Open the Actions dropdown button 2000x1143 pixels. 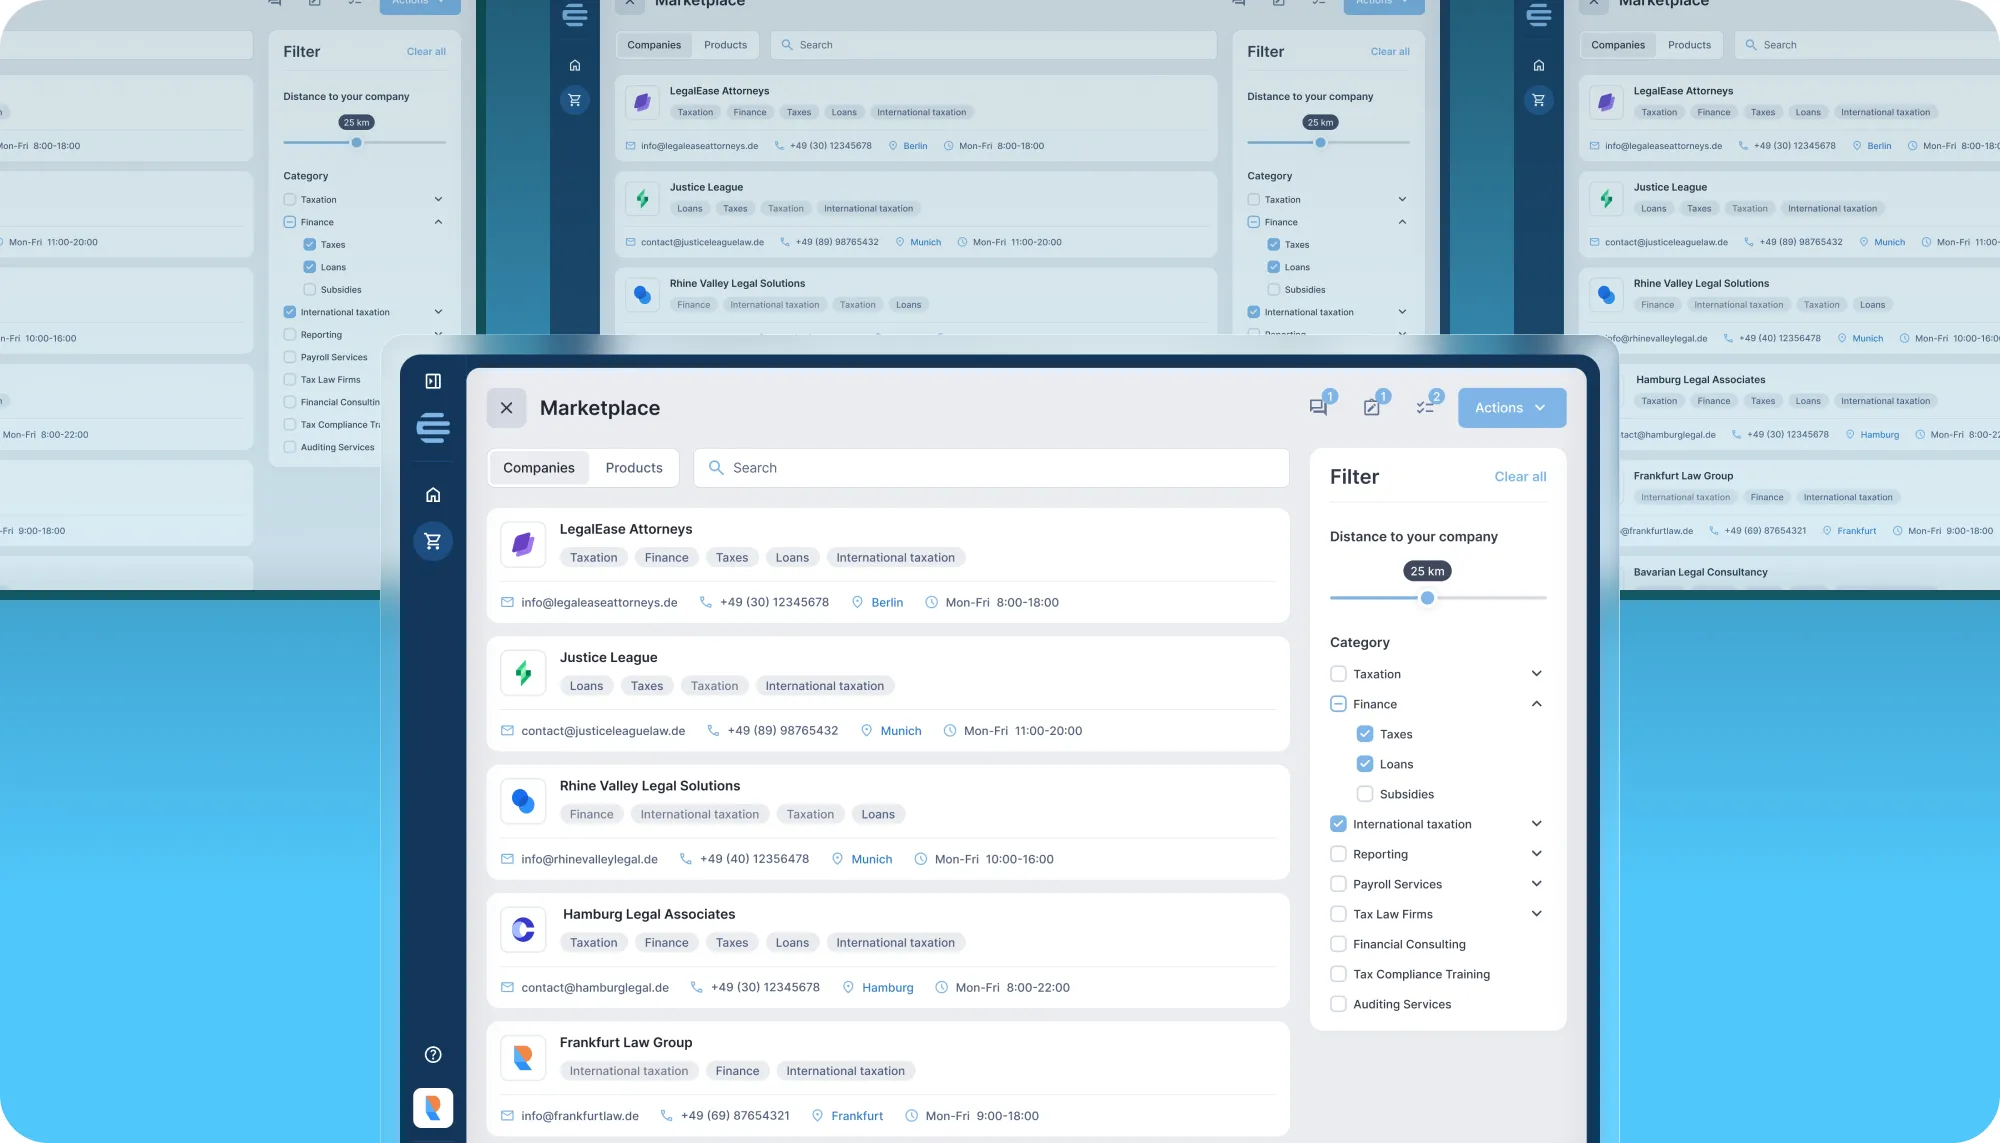coord(1511,408)
